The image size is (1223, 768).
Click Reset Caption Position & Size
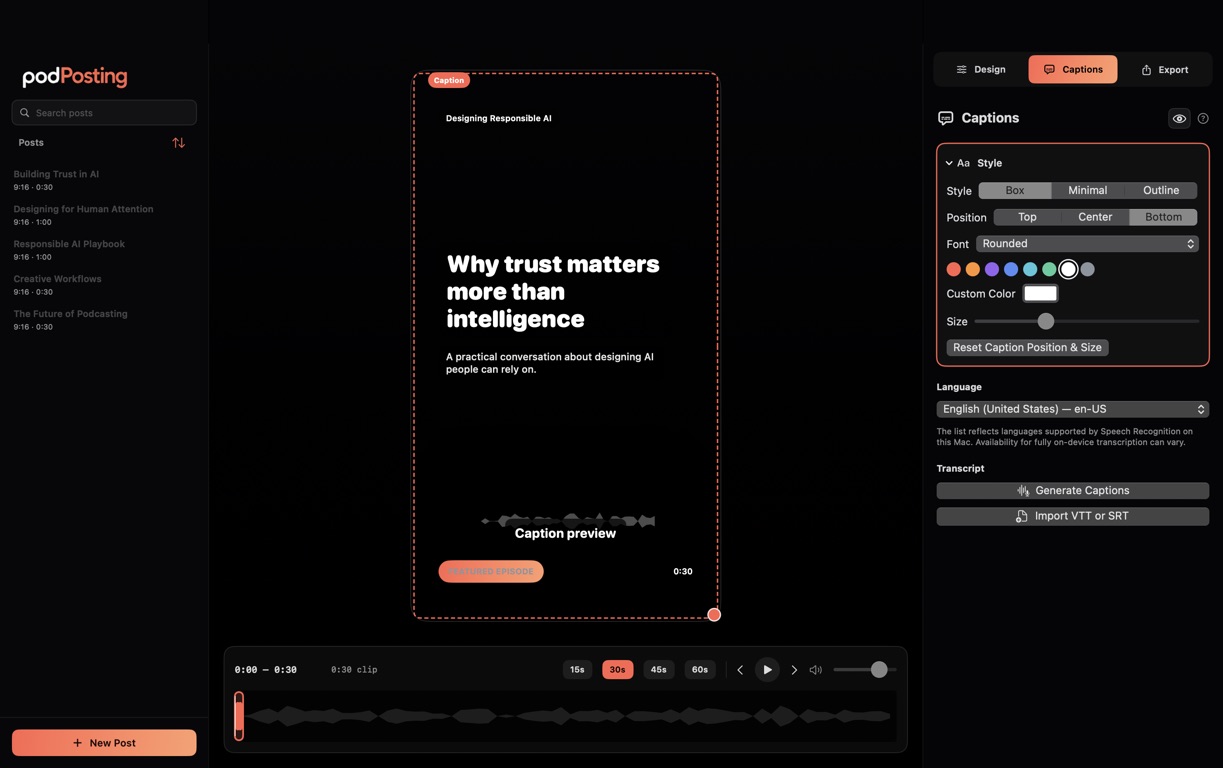point(1027,347)
